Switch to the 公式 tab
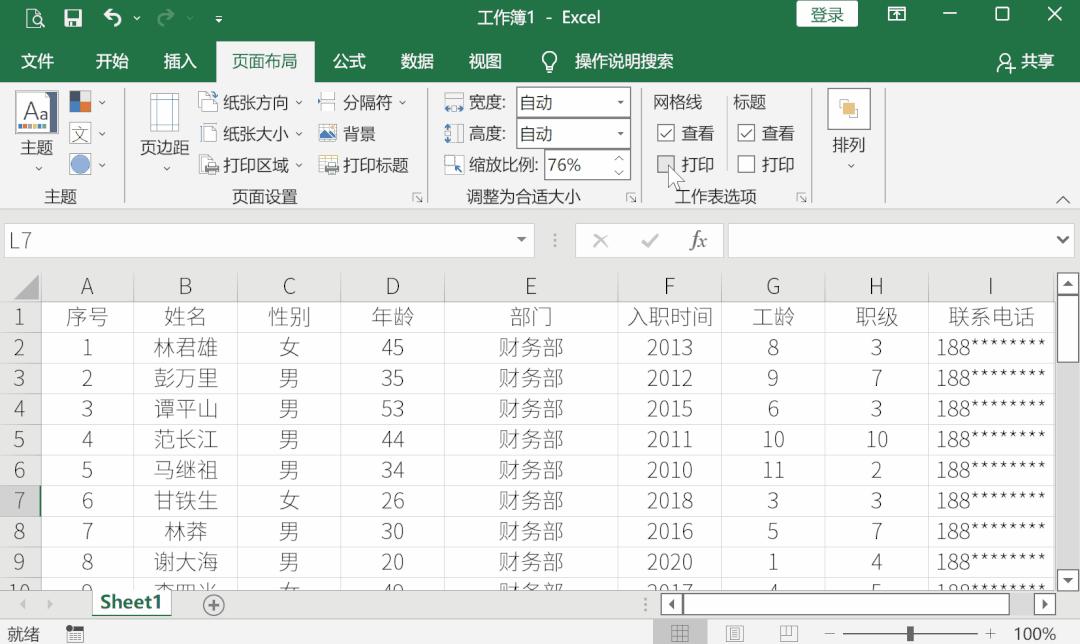Viewport: 1080px width, 644px height. coord(349,61)
